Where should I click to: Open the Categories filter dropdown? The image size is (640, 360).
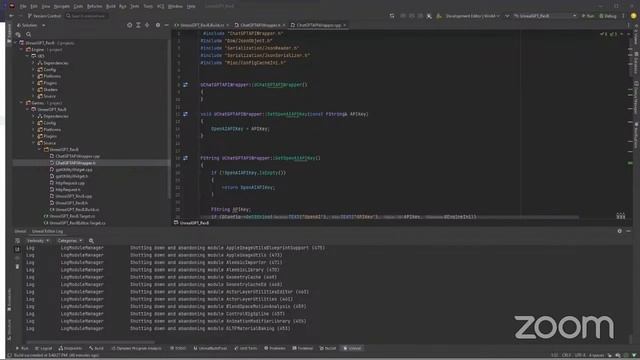click(x=69, y=241)
